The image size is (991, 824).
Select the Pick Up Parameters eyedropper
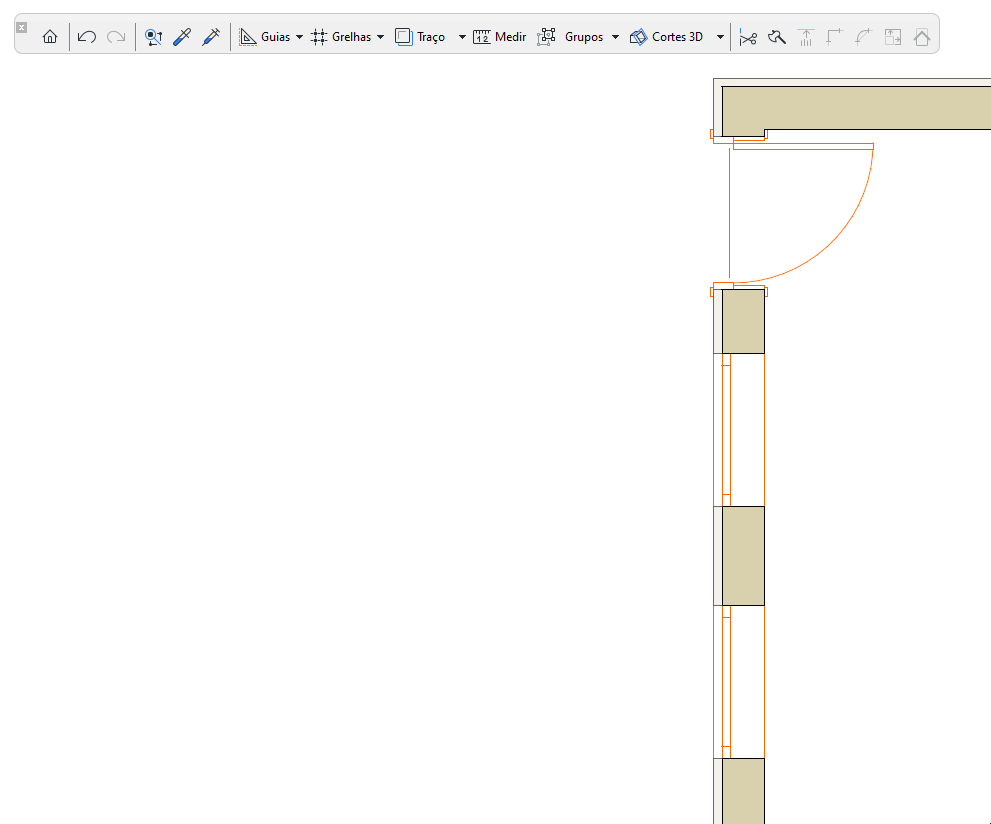pos(182,36)
